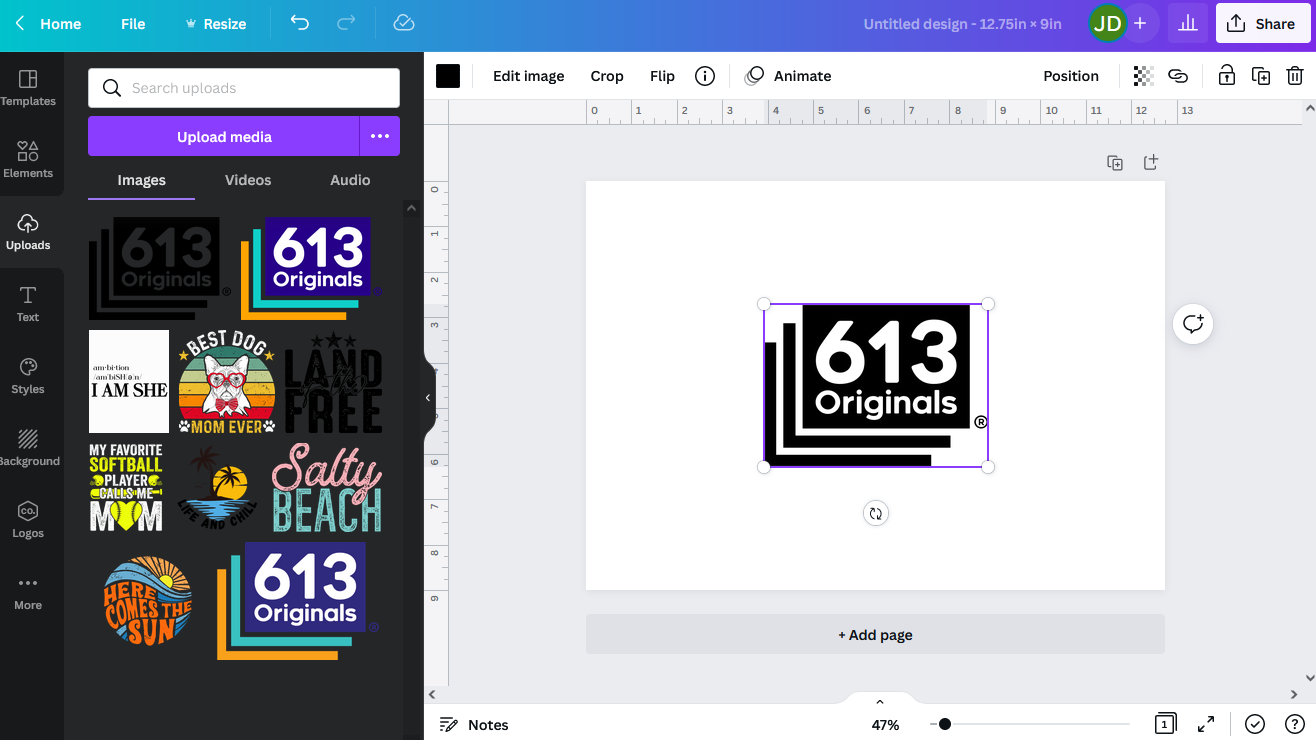Open the black color swatch

point(448,76)
